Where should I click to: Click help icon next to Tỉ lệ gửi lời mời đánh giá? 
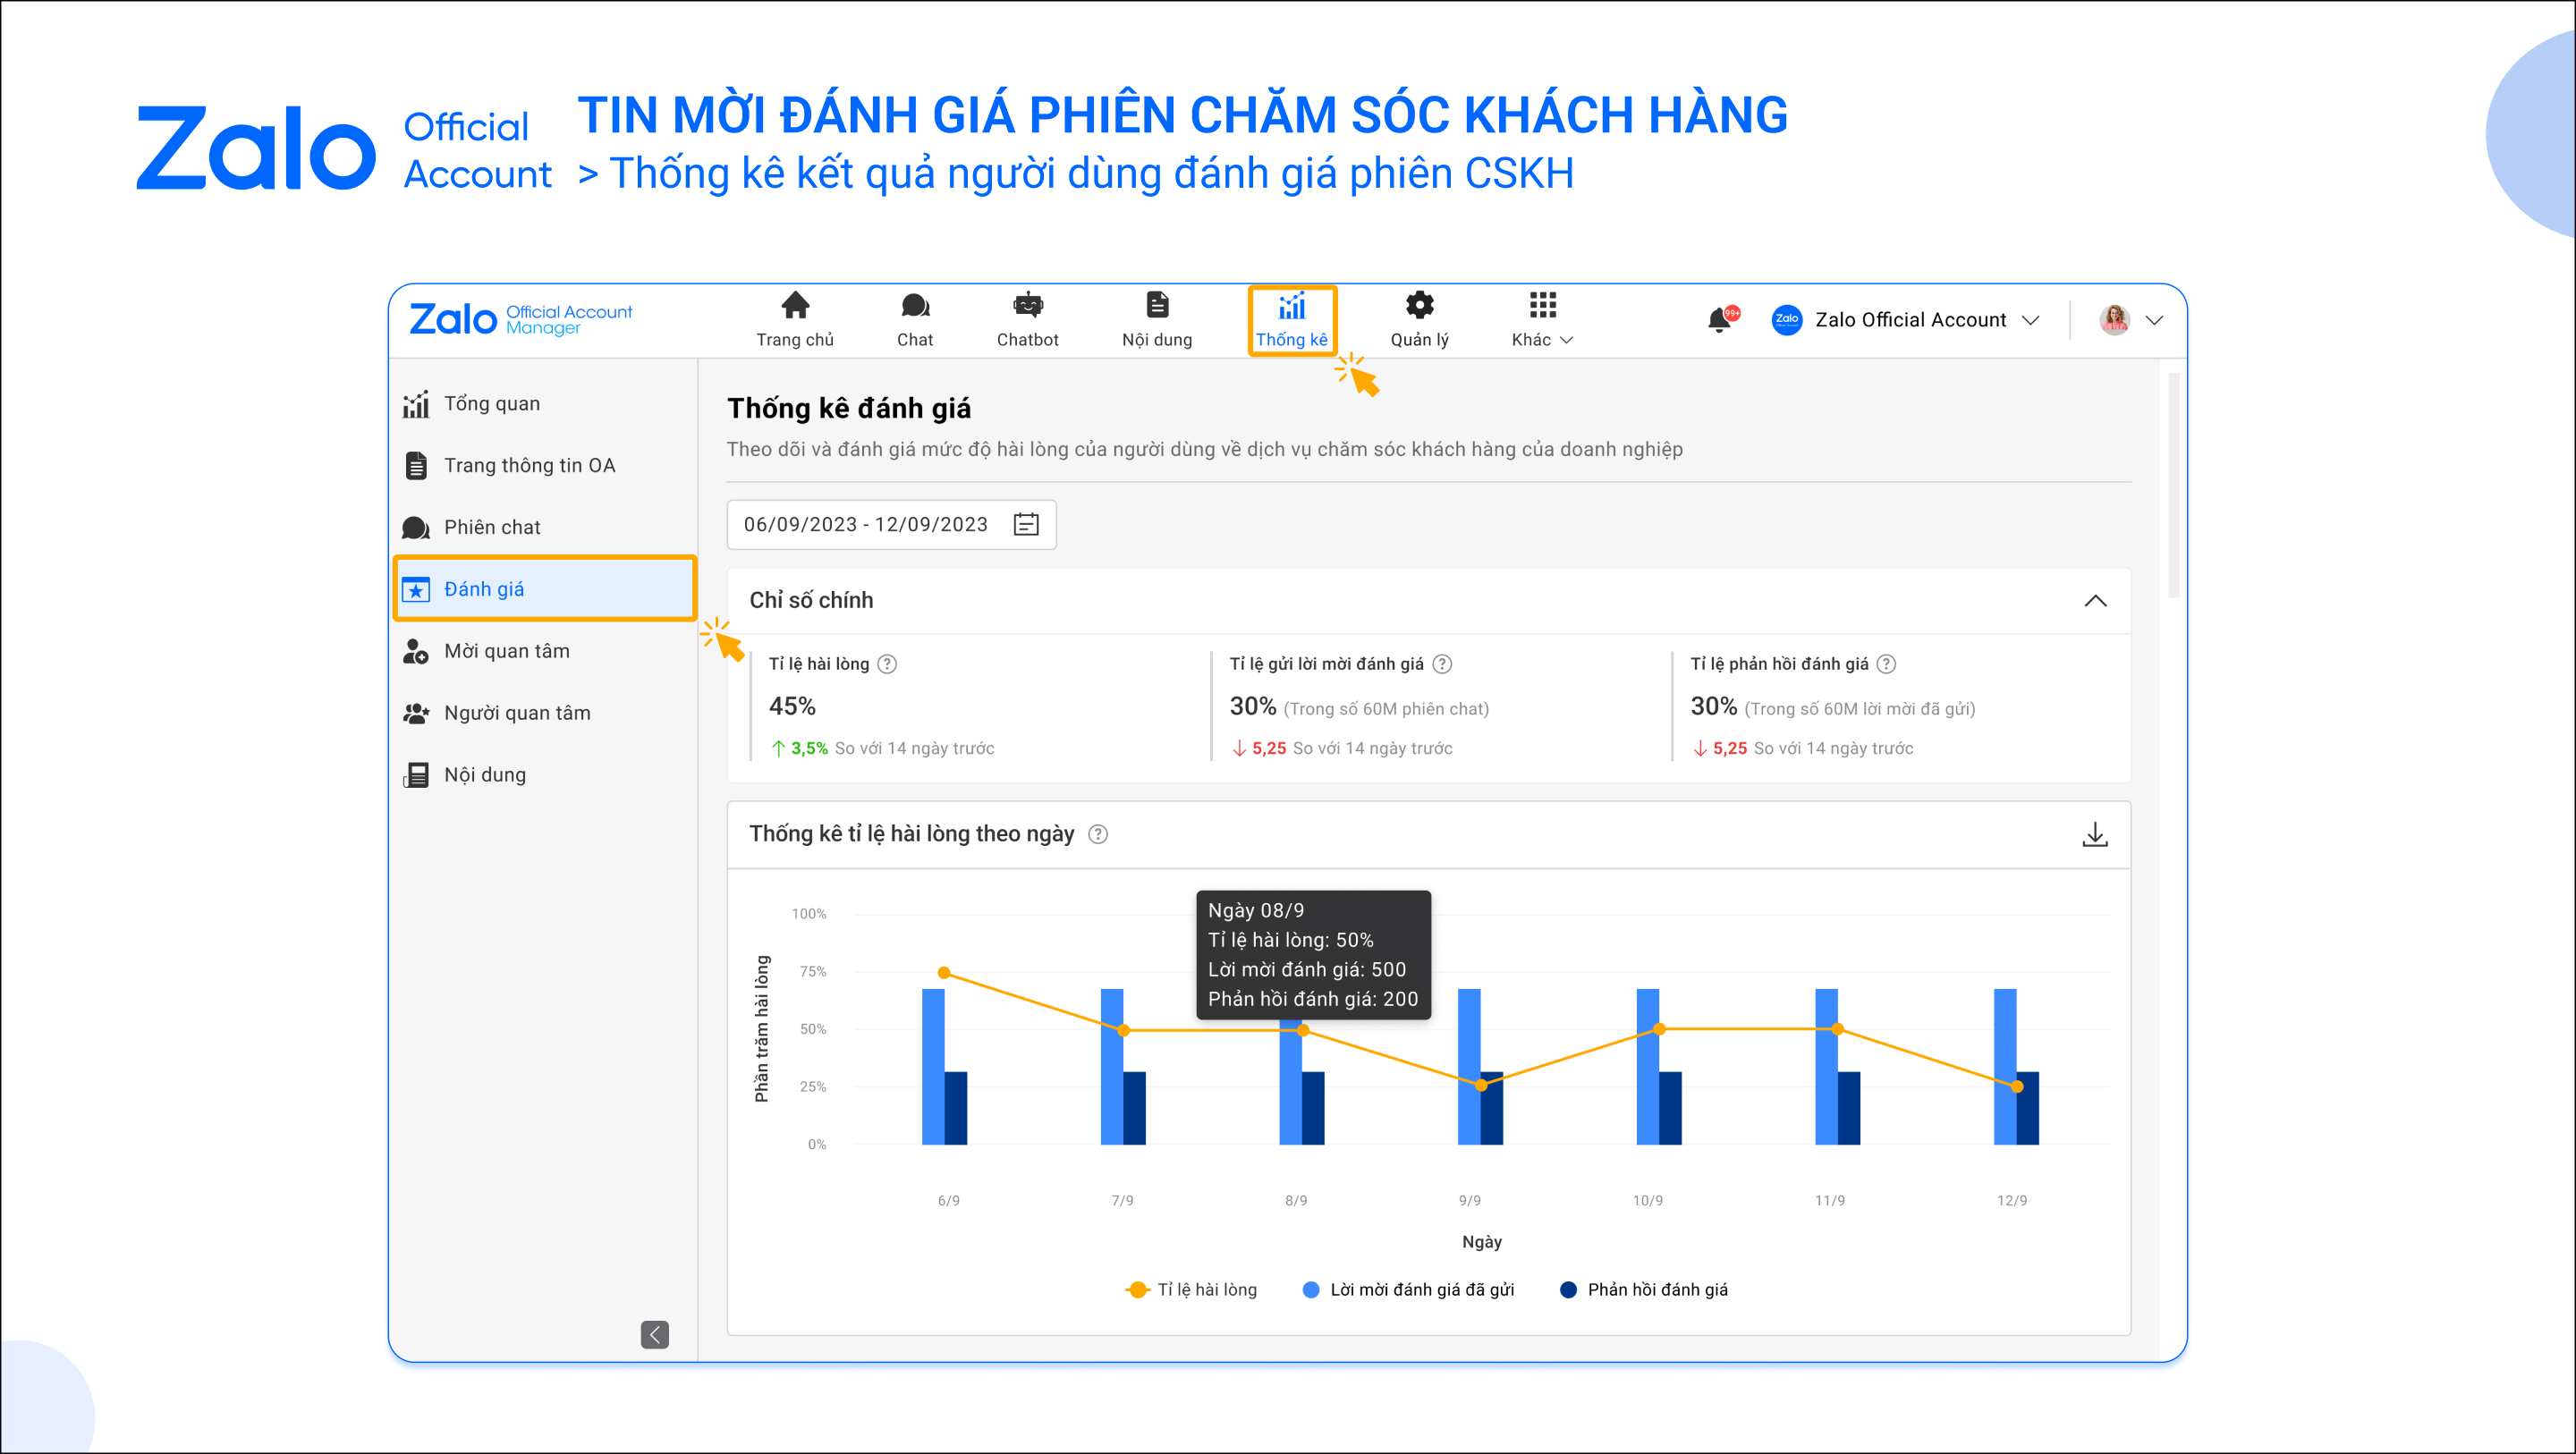[1442, 664]
